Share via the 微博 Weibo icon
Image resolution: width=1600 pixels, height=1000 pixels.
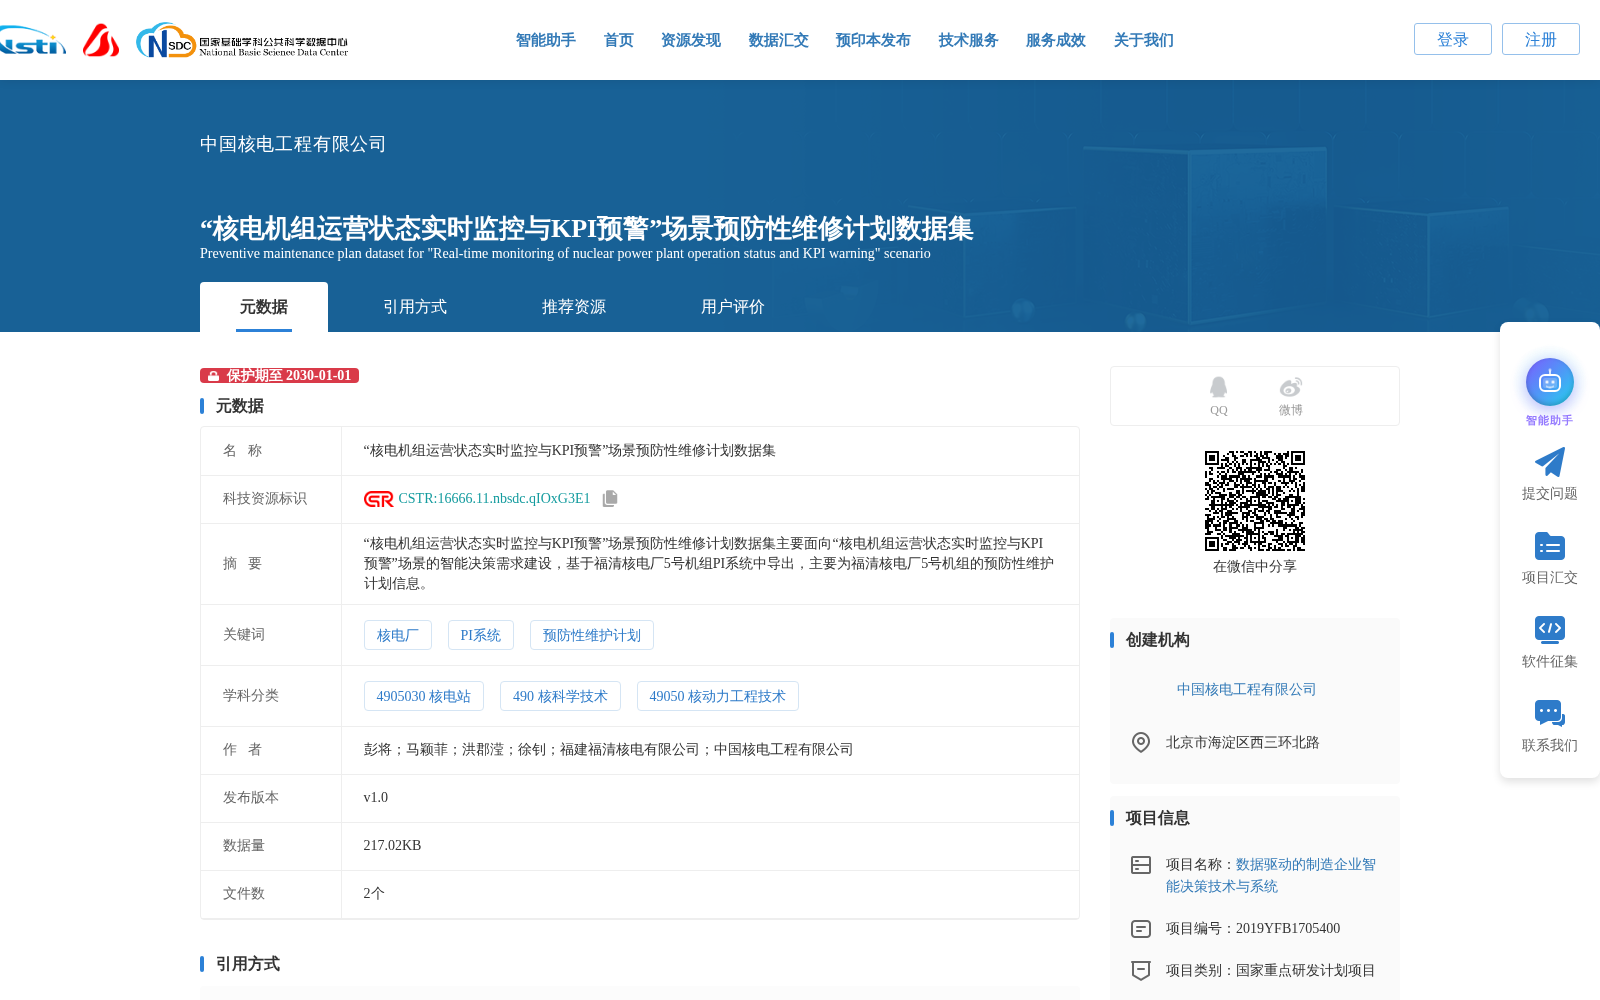coord(1291,387)
